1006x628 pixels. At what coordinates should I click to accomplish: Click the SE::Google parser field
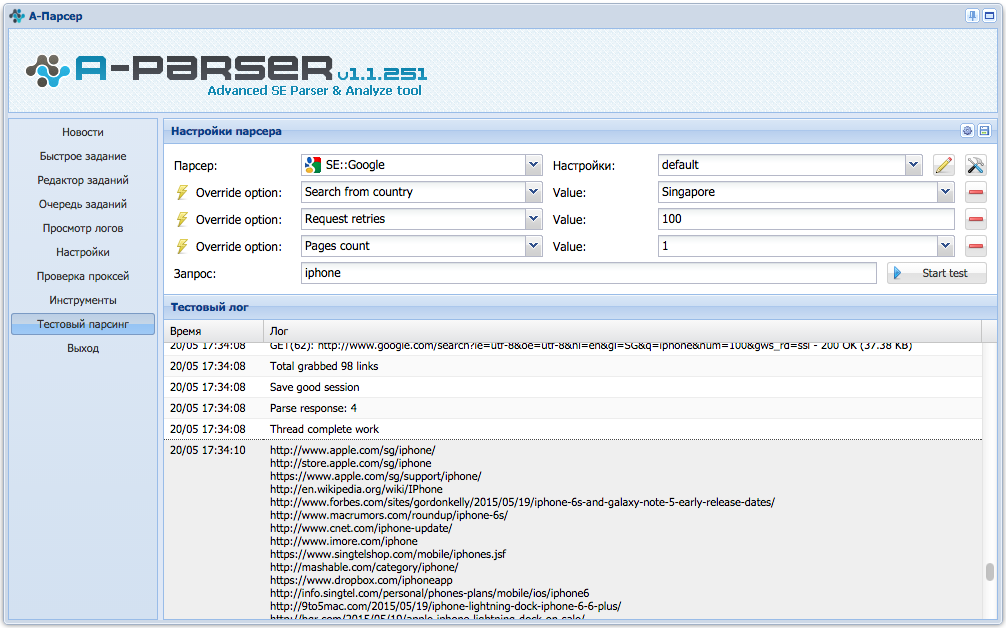413,165
